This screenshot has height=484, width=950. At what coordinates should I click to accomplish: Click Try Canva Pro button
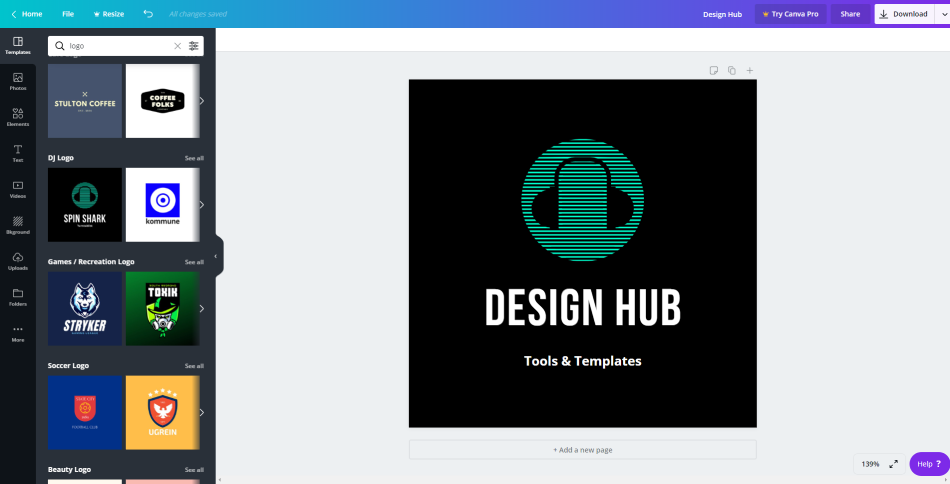click(790, 14)
